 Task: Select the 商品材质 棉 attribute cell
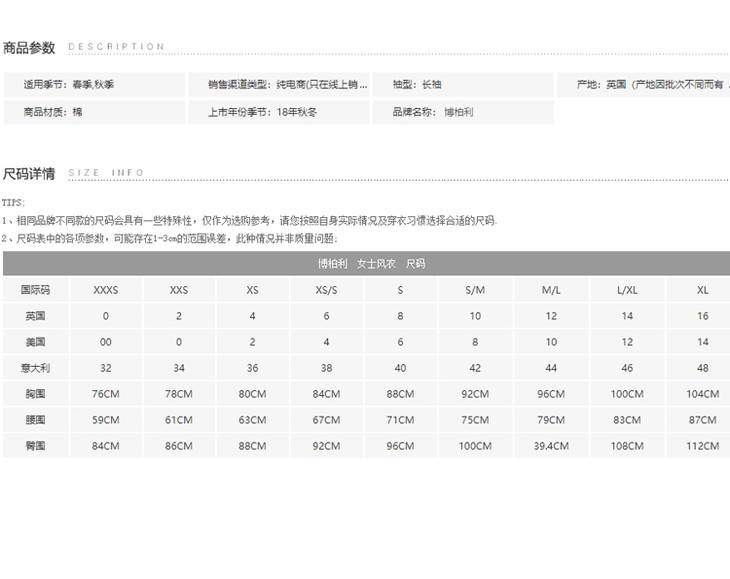click(x=95, y=112)
